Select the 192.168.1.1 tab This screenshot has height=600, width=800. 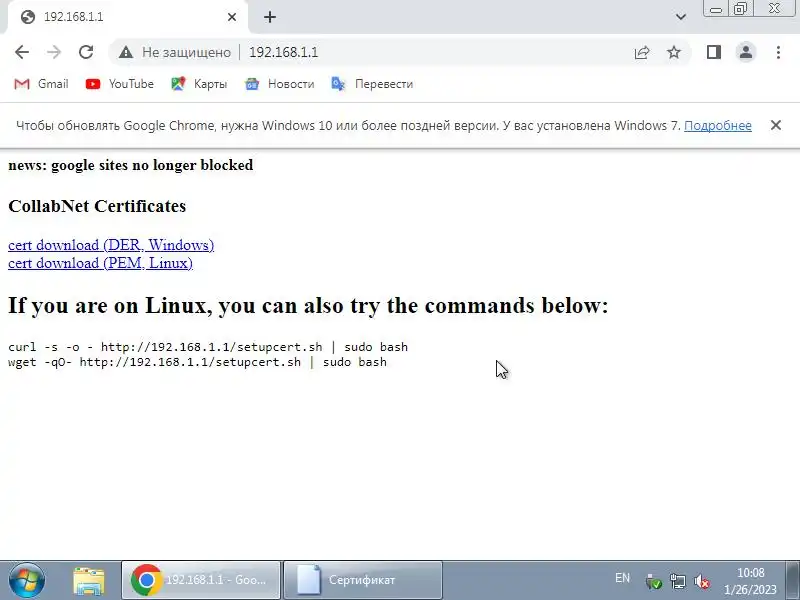(128, 17)
